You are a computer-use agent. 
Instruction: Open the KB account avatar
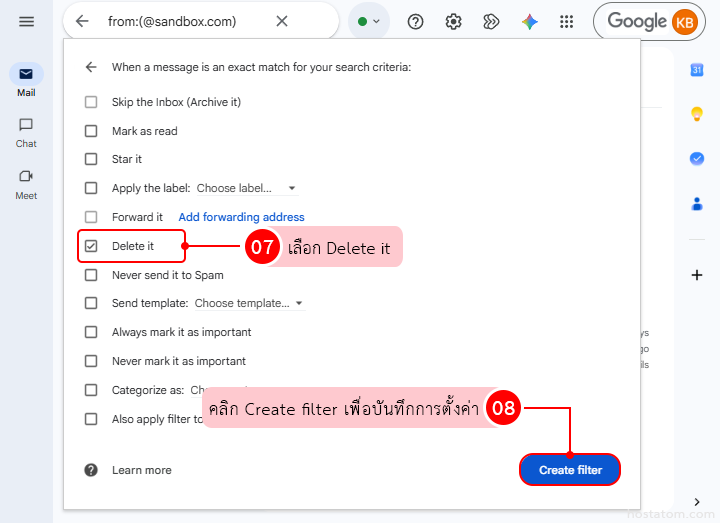tap(685, 22)
